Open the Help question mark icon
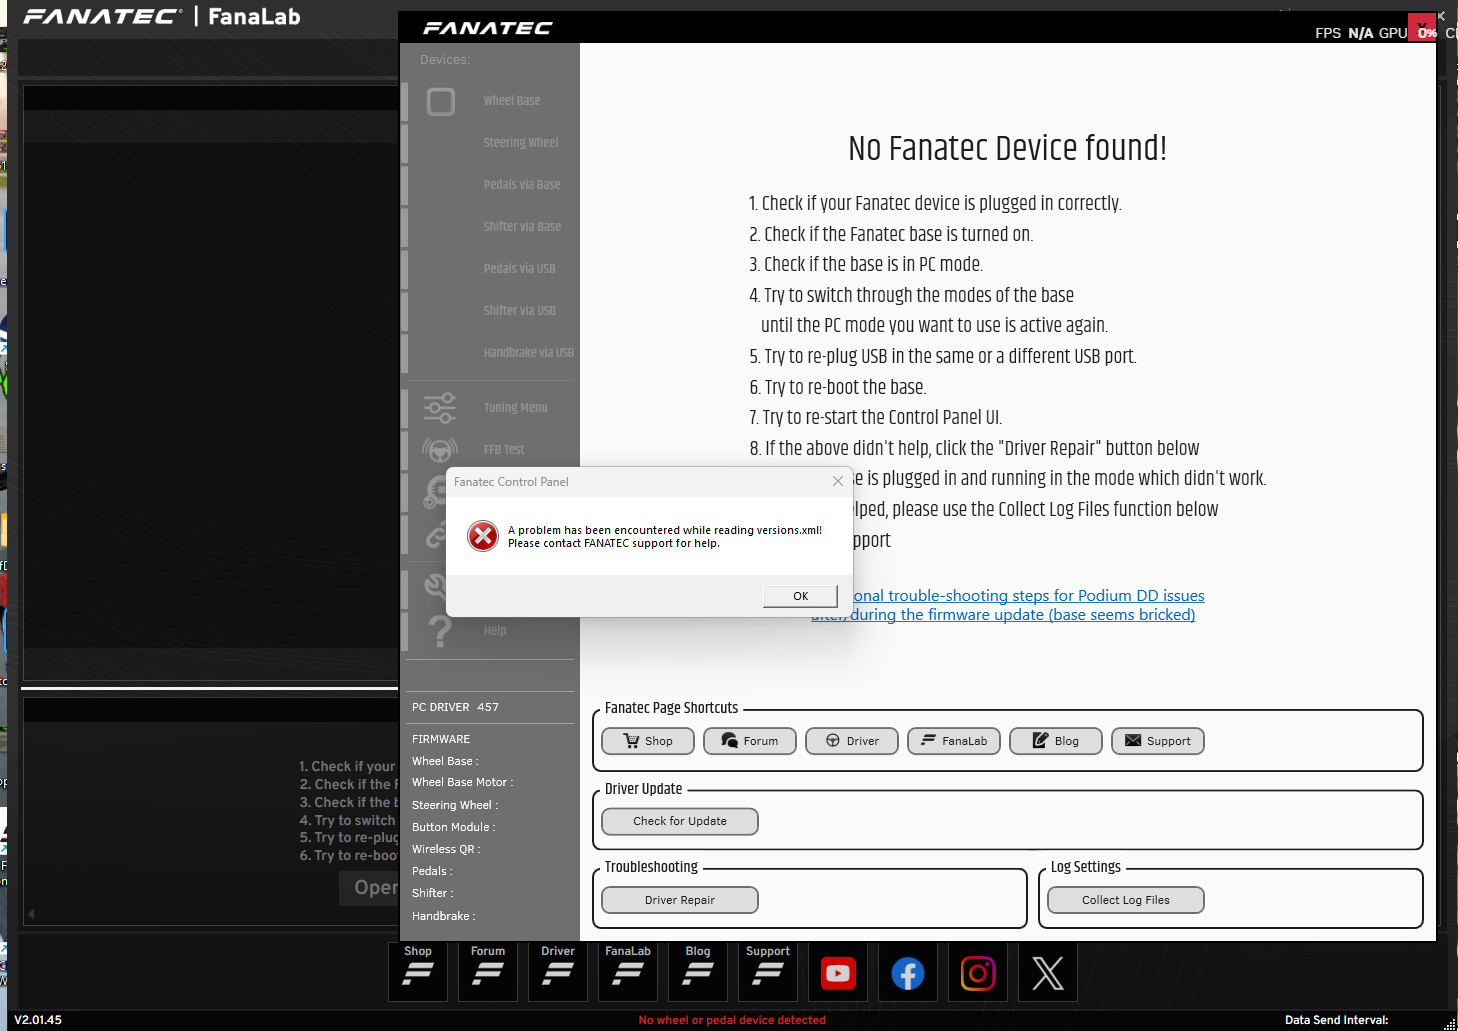Viewport: 1458px width, 1031px height. pyautogui.click(x=439, y=631)
